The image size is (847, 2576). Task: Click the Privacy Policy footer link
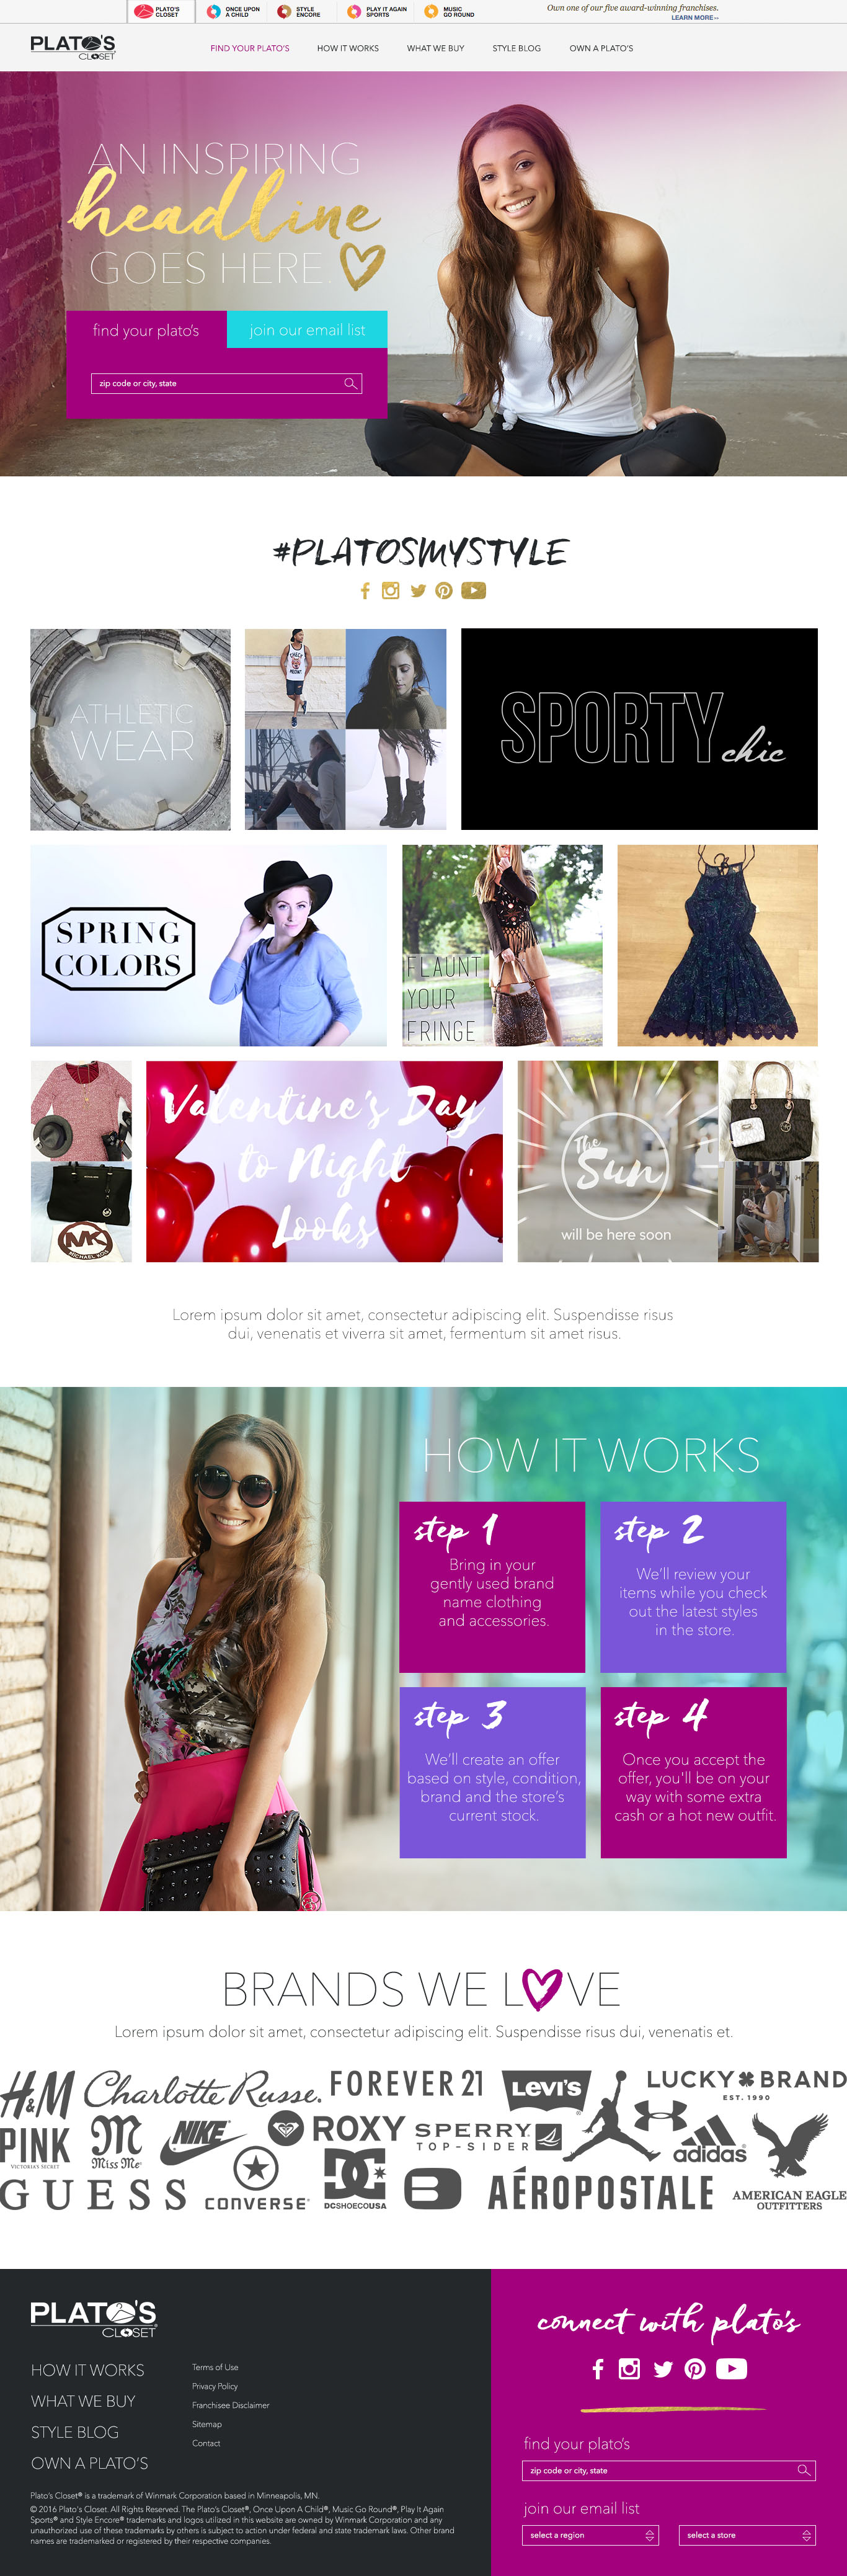click(215, 2386)
